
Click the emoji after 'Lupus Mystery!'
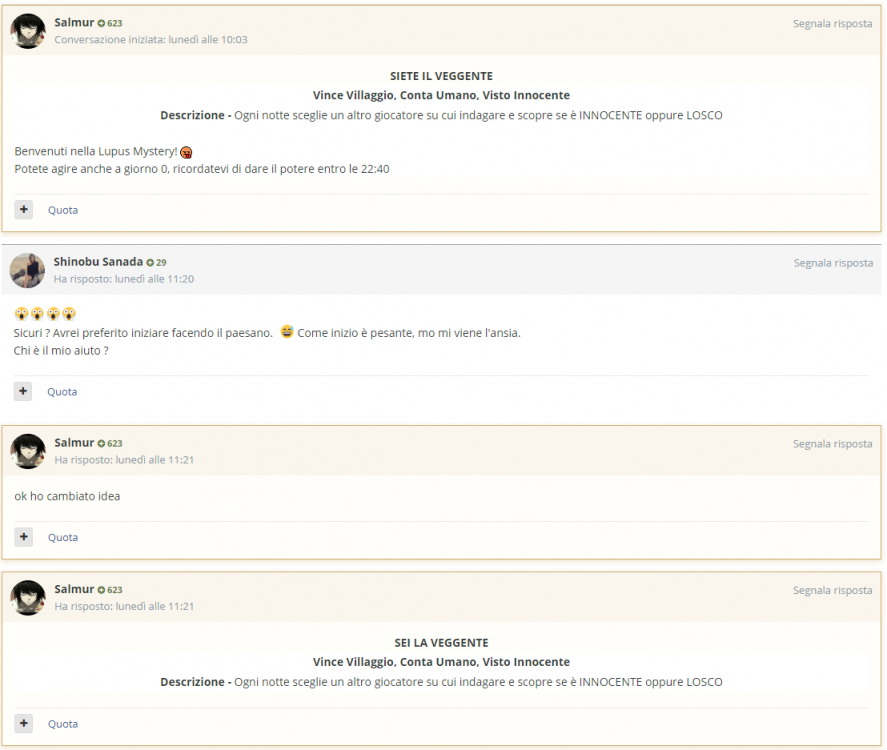[187, 152]
